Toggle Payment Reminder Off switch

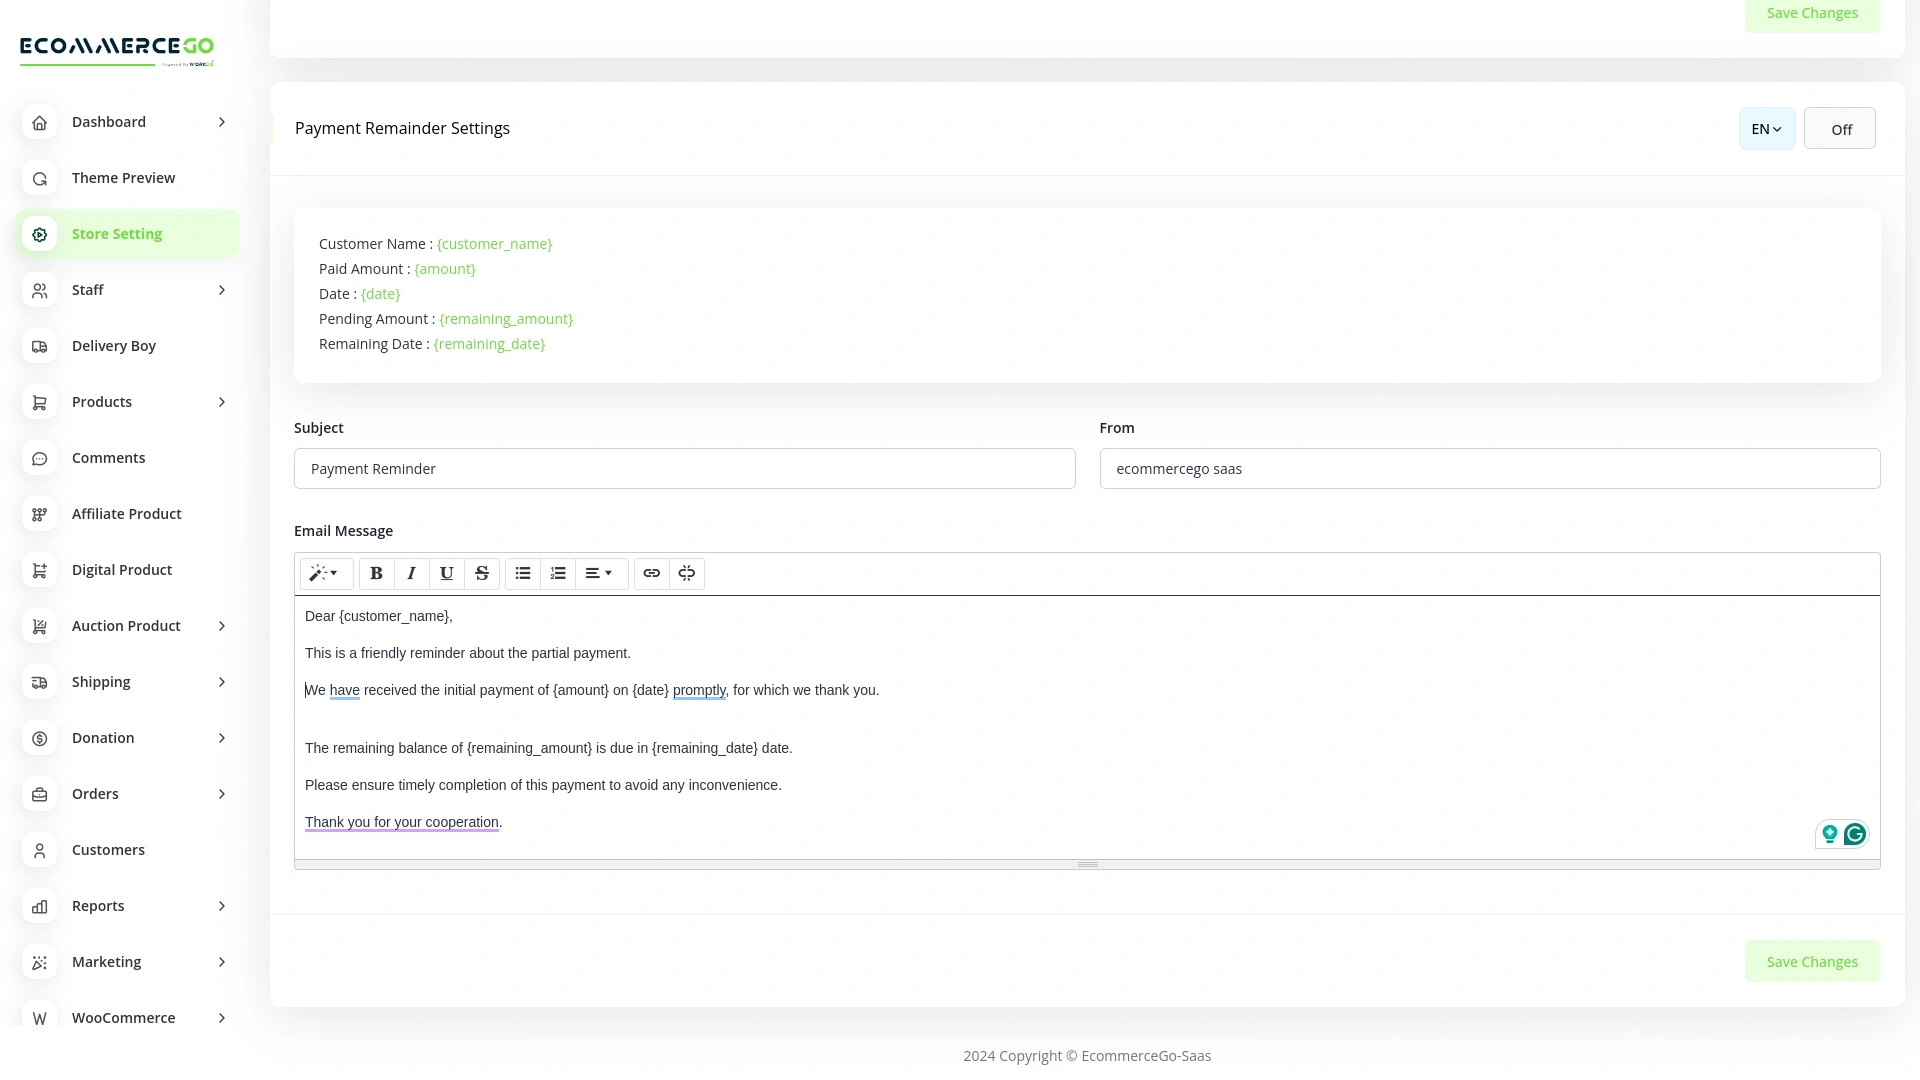[x=1839, y=129]
